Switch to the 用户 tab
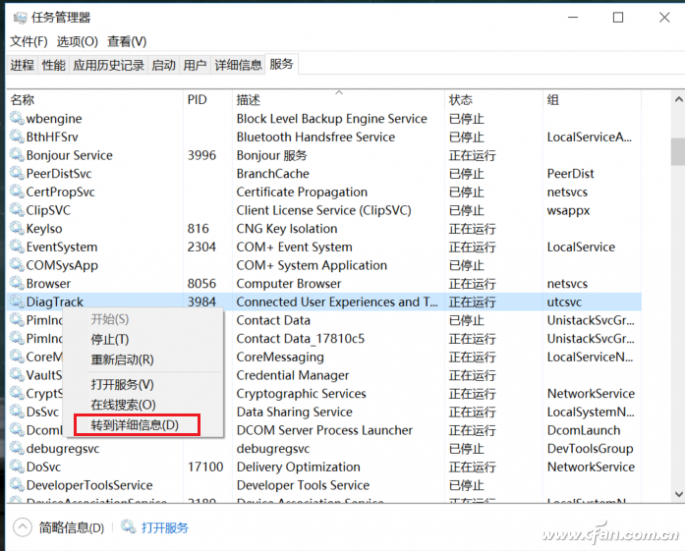Viewport: 685px width, 551px height. tap(195, 65)
